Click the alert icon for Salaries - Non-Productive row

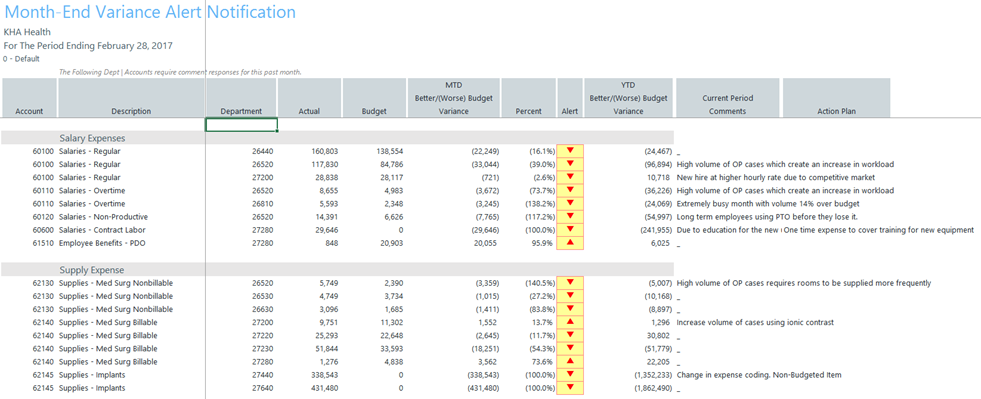(570, 216)
